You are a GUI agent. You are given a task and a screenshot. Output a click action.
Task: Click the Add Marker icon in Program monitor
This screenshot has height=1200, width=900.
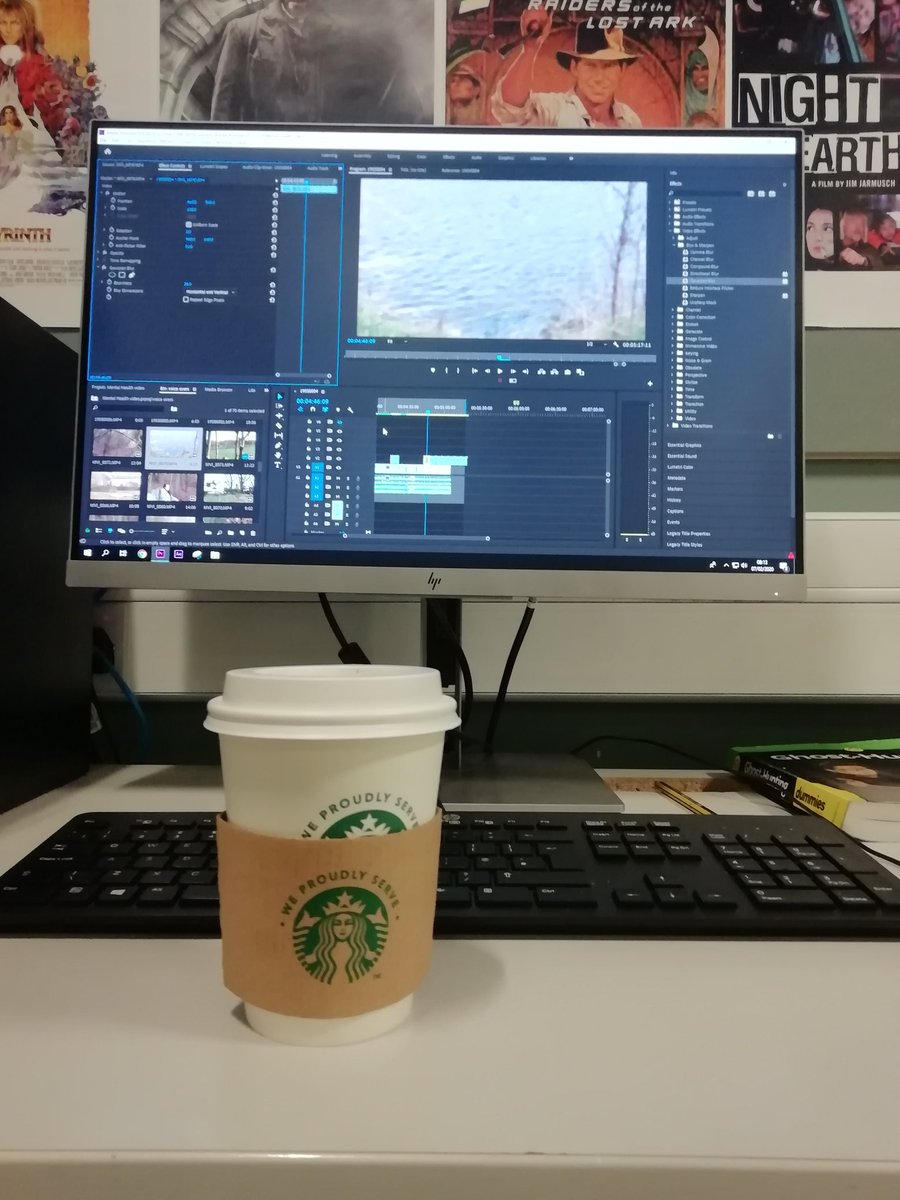[433, 371]
